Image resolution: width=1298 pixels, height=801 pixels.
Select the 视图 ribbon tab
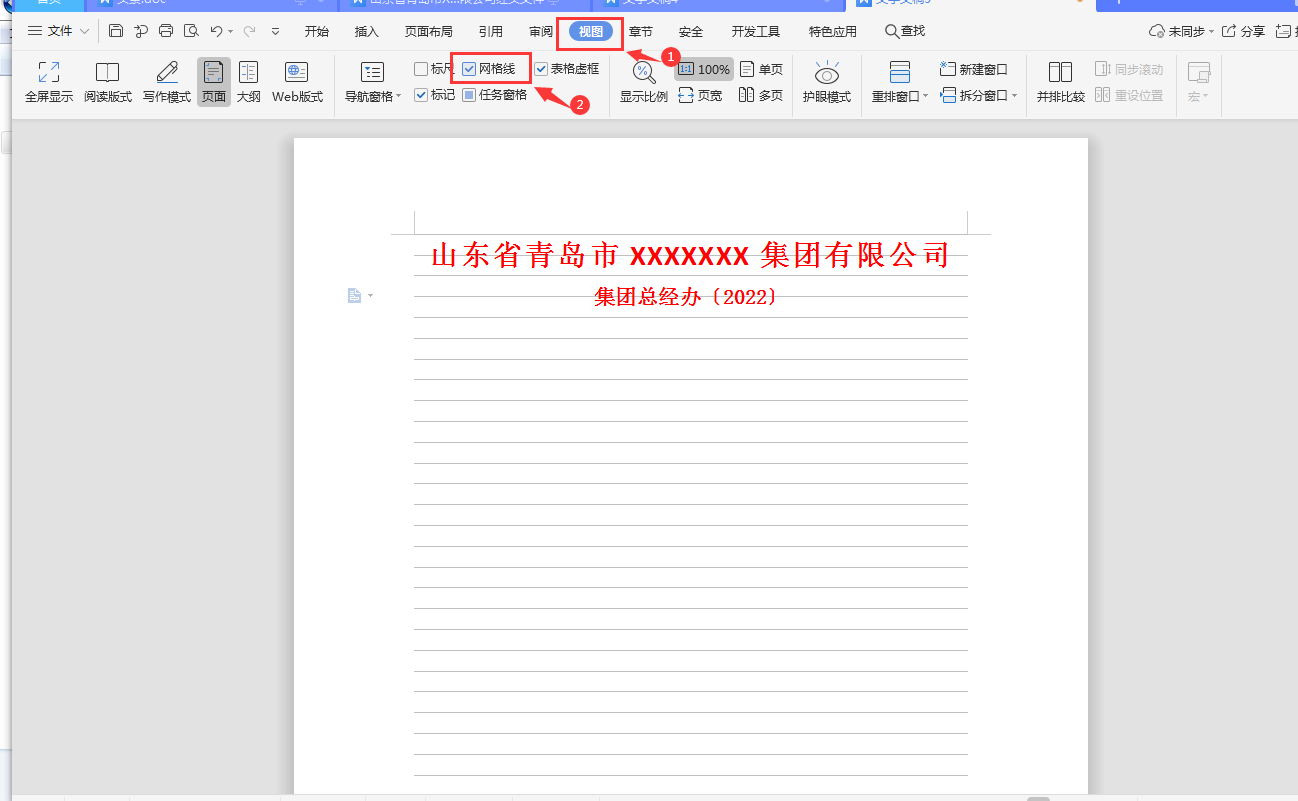tap(591, 32)
